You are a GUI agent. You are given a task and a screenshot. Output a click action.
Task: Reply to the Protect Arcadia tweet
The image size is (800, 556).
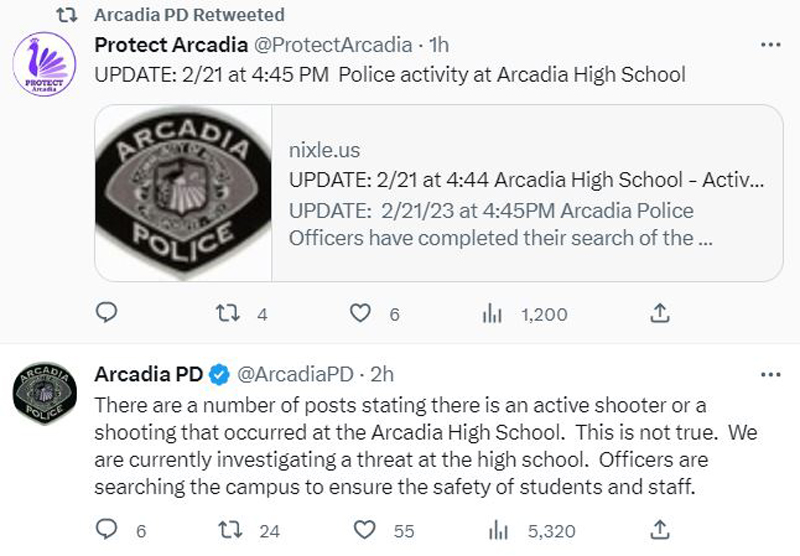107,312
